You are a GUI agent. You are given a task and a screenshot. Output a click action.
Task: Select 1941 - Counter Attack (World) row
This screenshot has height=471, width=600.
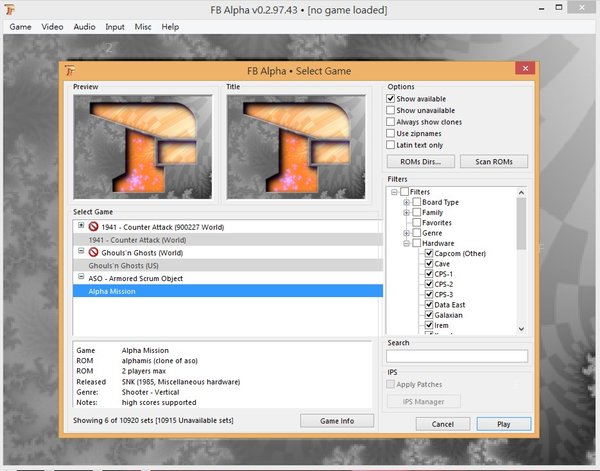click(x=228, y=240)
